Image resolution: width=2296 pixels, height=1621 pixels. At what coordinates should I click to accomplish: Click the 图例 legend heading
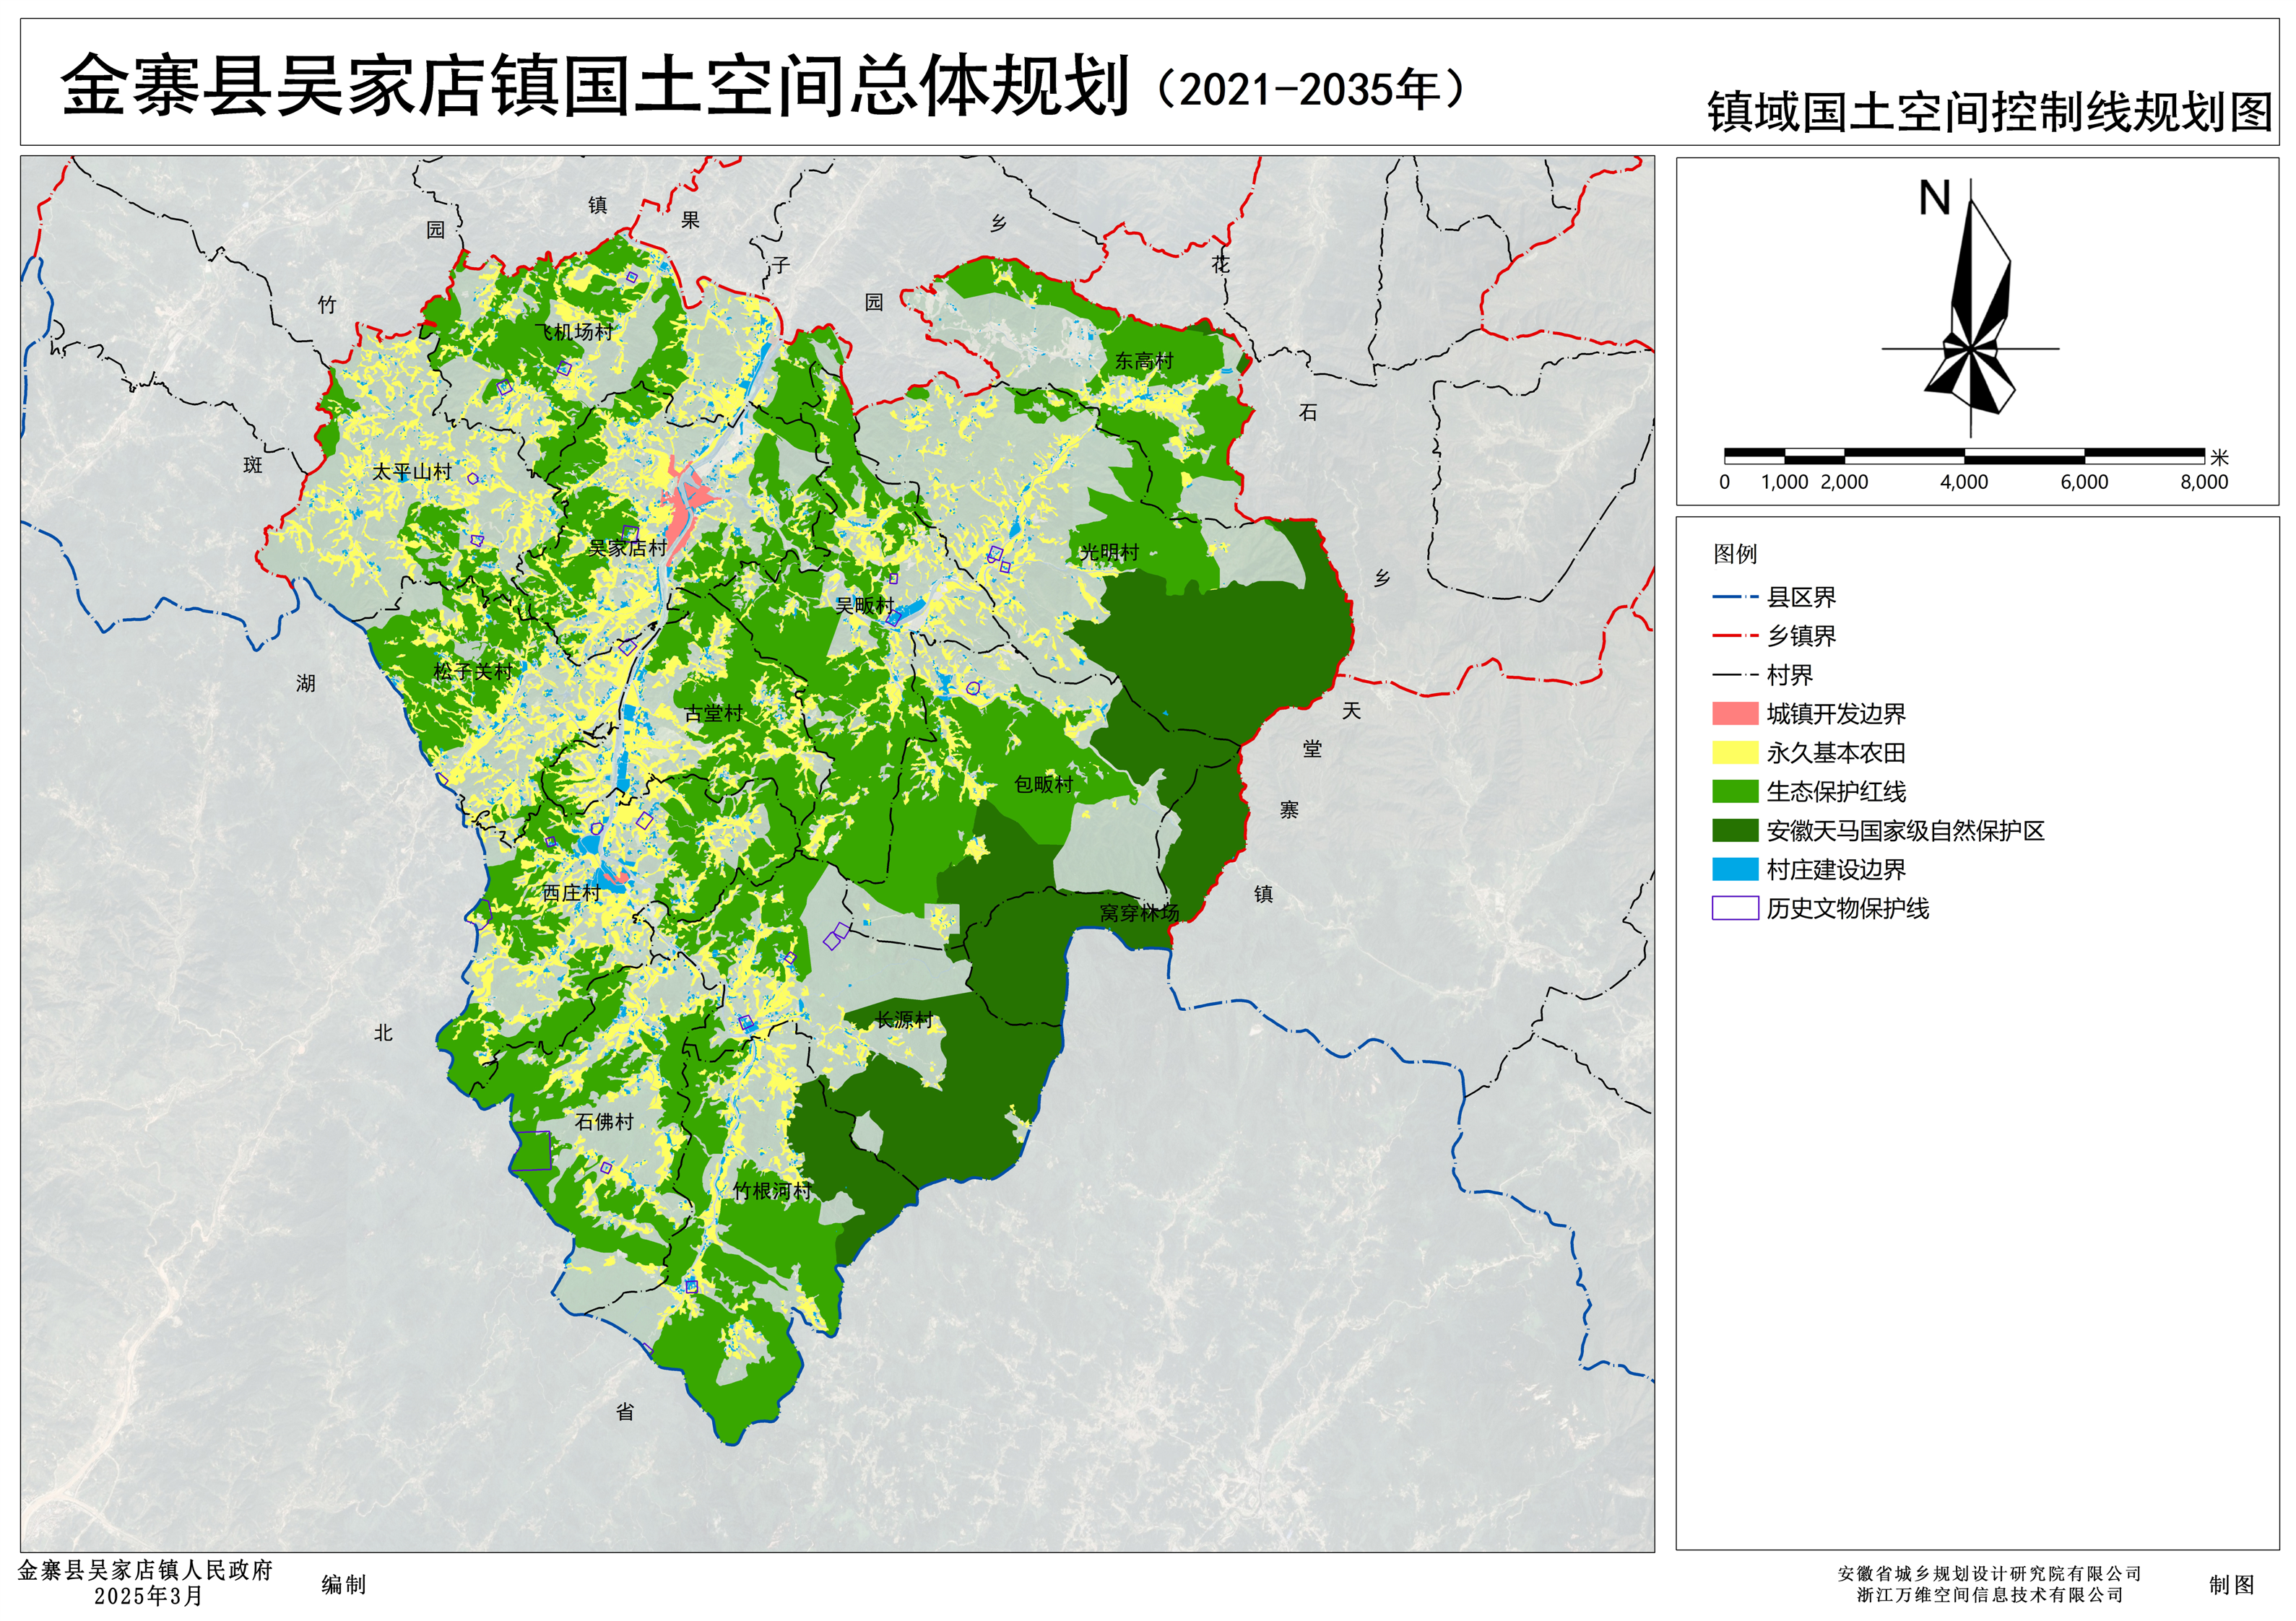point(1735,554)
